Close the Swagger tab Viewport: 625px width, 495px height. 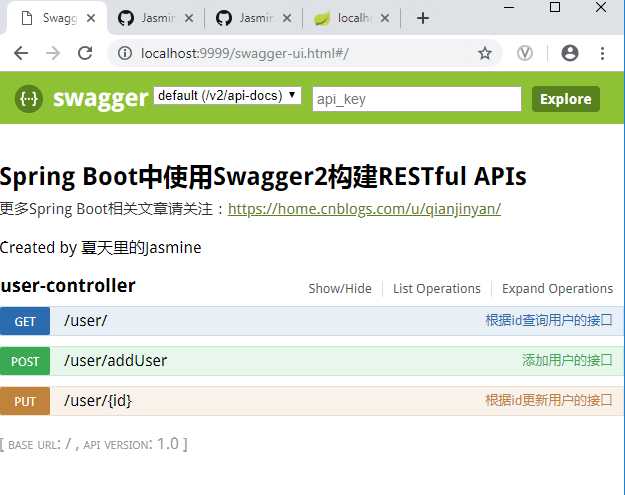(x=91, y=18)
